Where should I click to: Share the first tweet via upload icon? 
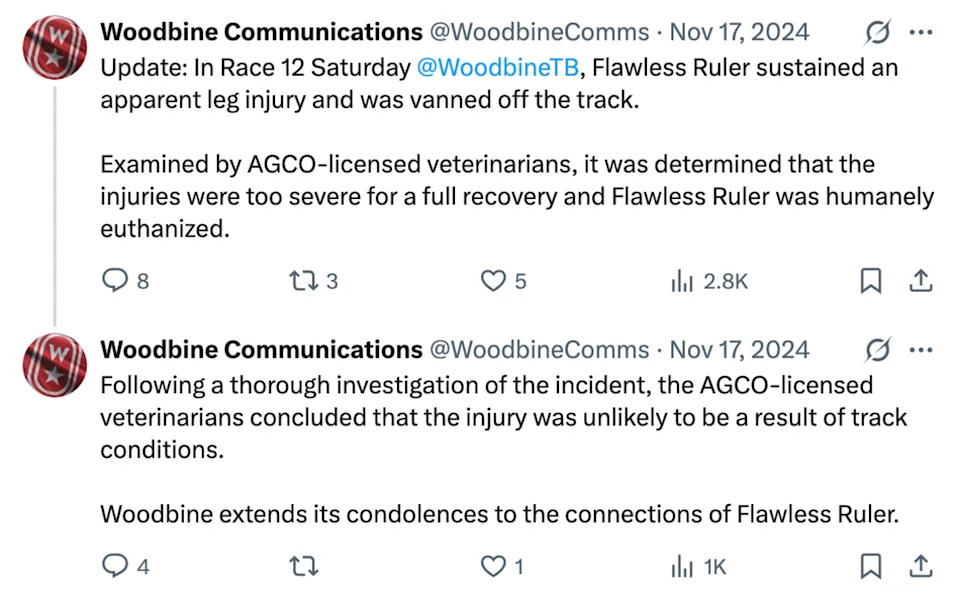point(920,281)
